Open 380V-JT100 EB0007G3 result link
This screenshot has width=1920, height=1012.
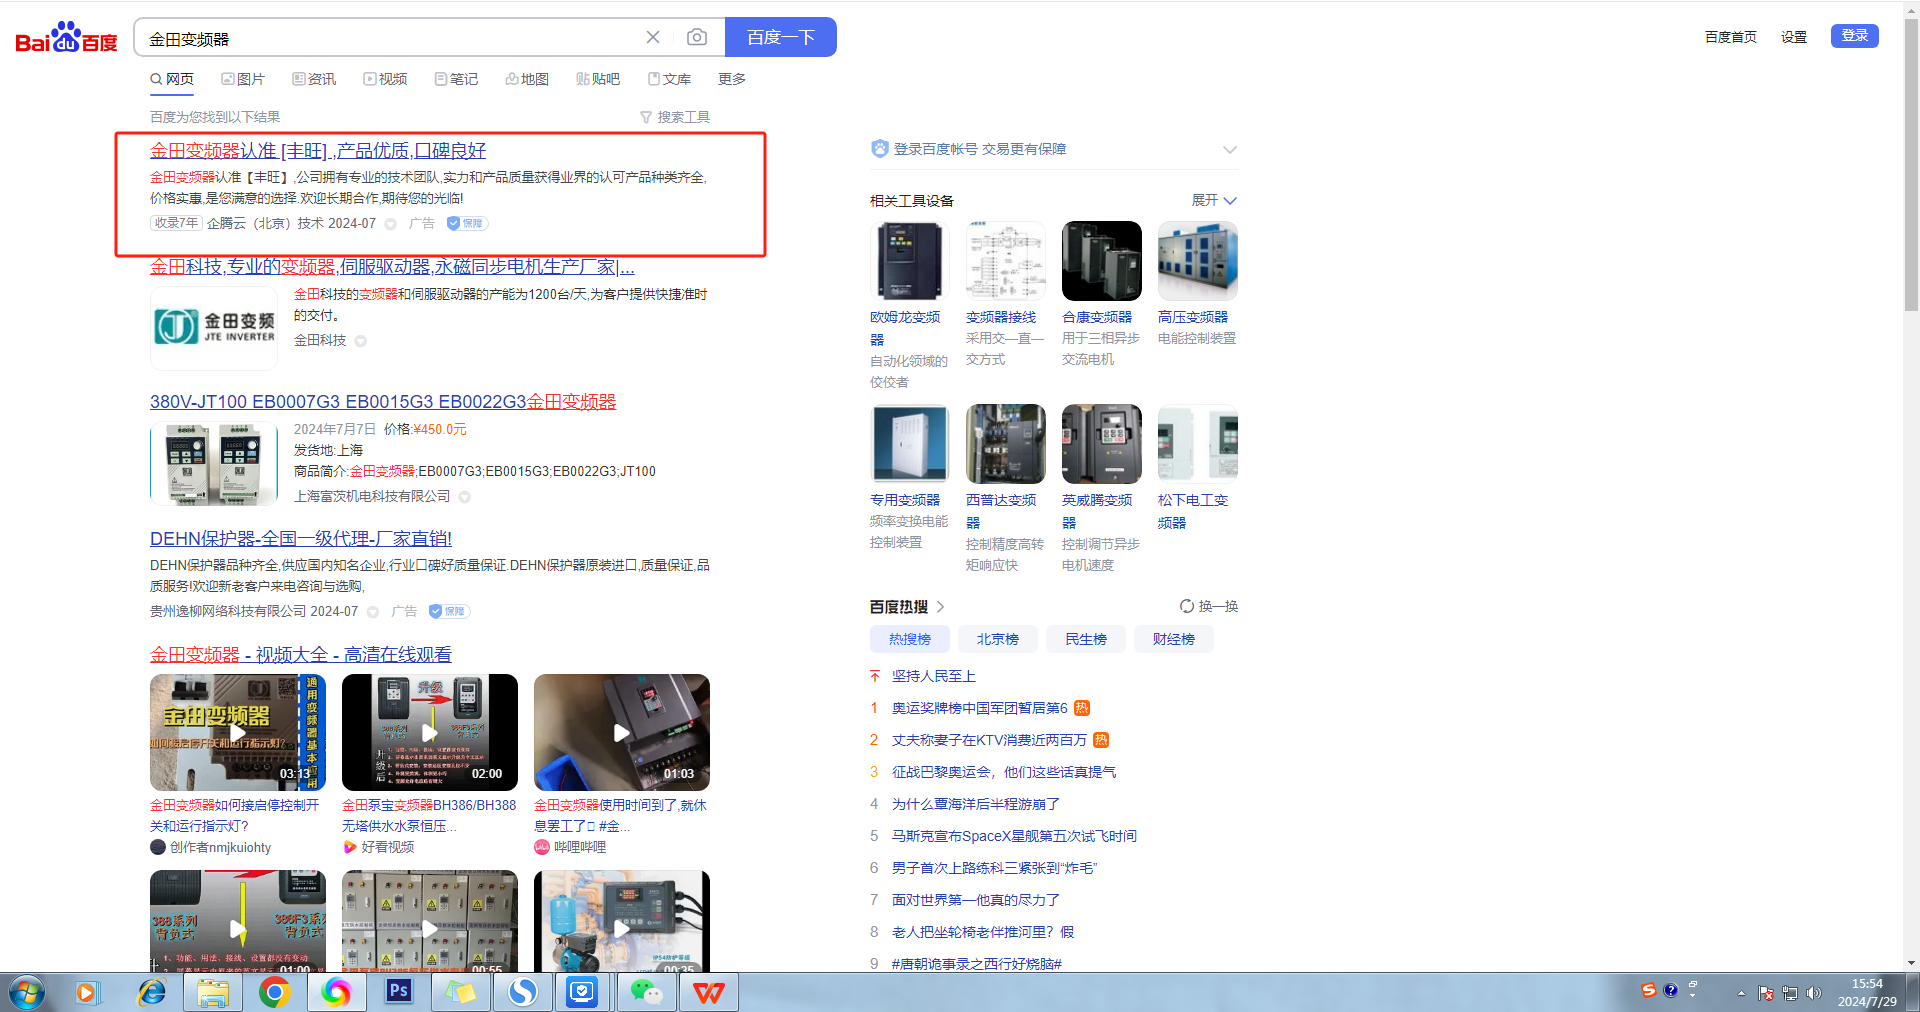pos(383,402)
